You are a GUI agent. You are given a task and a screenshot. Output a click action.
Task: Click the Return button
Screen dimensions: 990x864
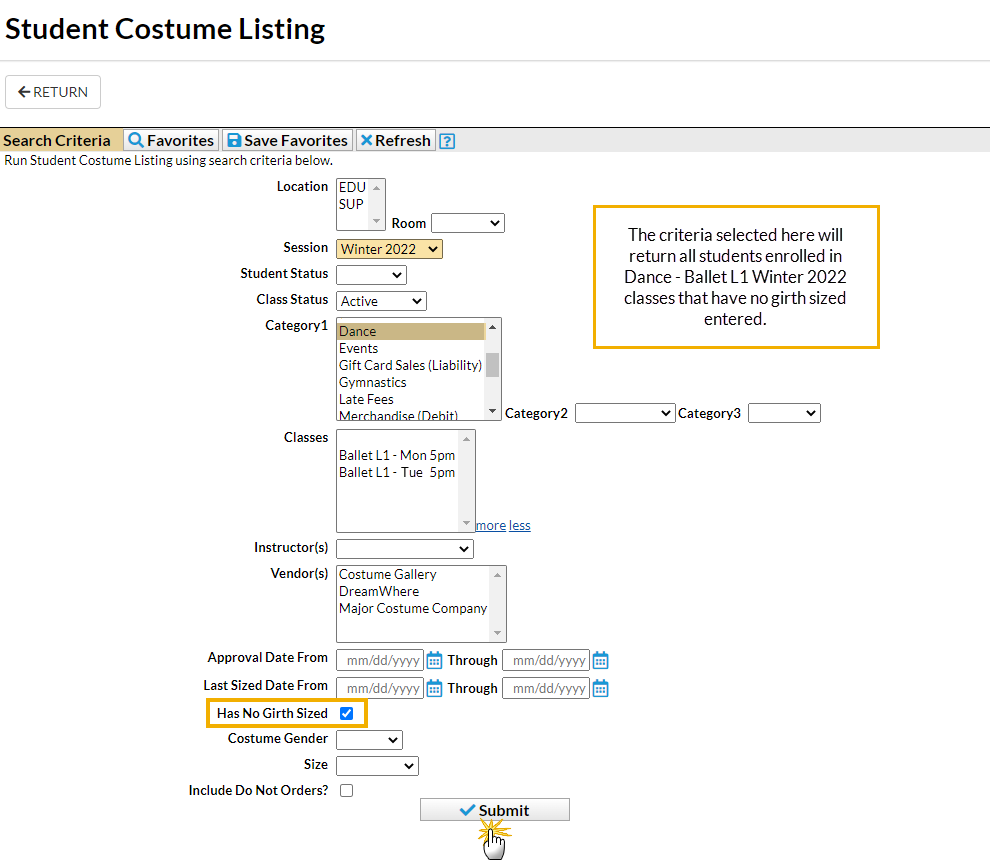click(x=53, y=92)
